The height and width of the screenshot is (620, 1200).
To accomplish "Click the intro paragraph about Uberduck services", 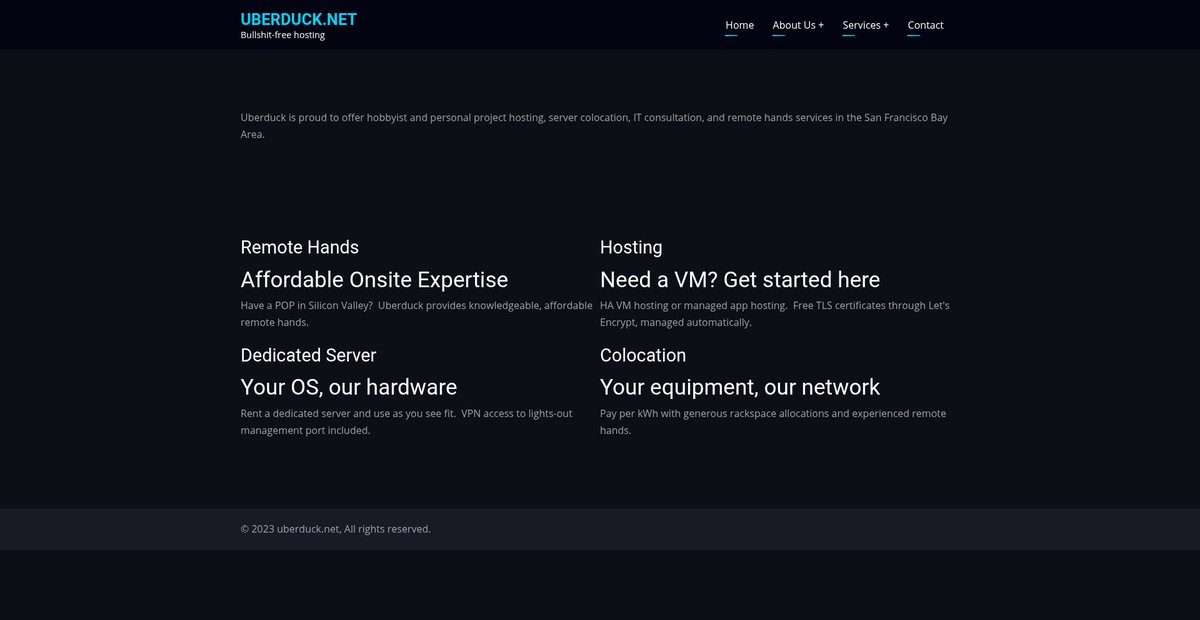I will [x=594, y=126].
